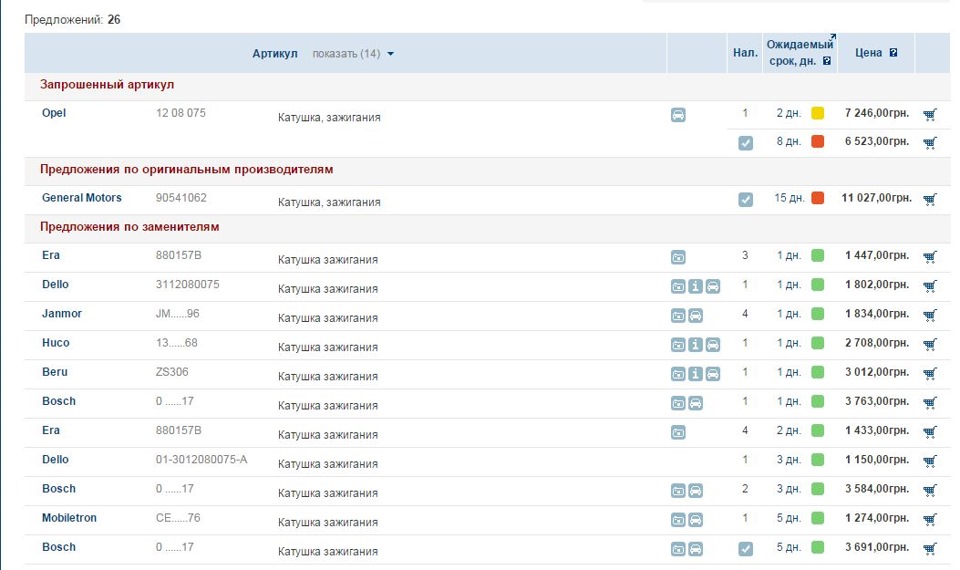Image resolution: width=960 pixels, height=570 pixels.
Task: Click cart icon in Janmor row
Action: coord(930,315)
